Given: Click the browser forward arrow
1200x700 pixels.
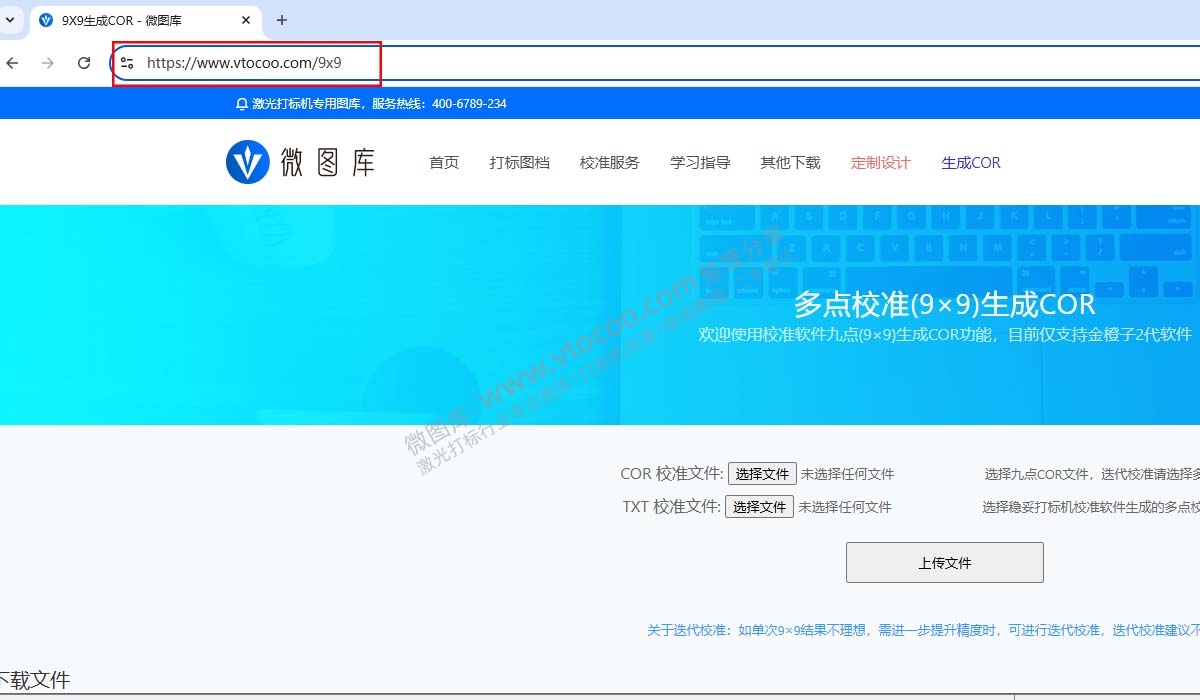Looking at the screenshot, I should (x=47, y=62).
